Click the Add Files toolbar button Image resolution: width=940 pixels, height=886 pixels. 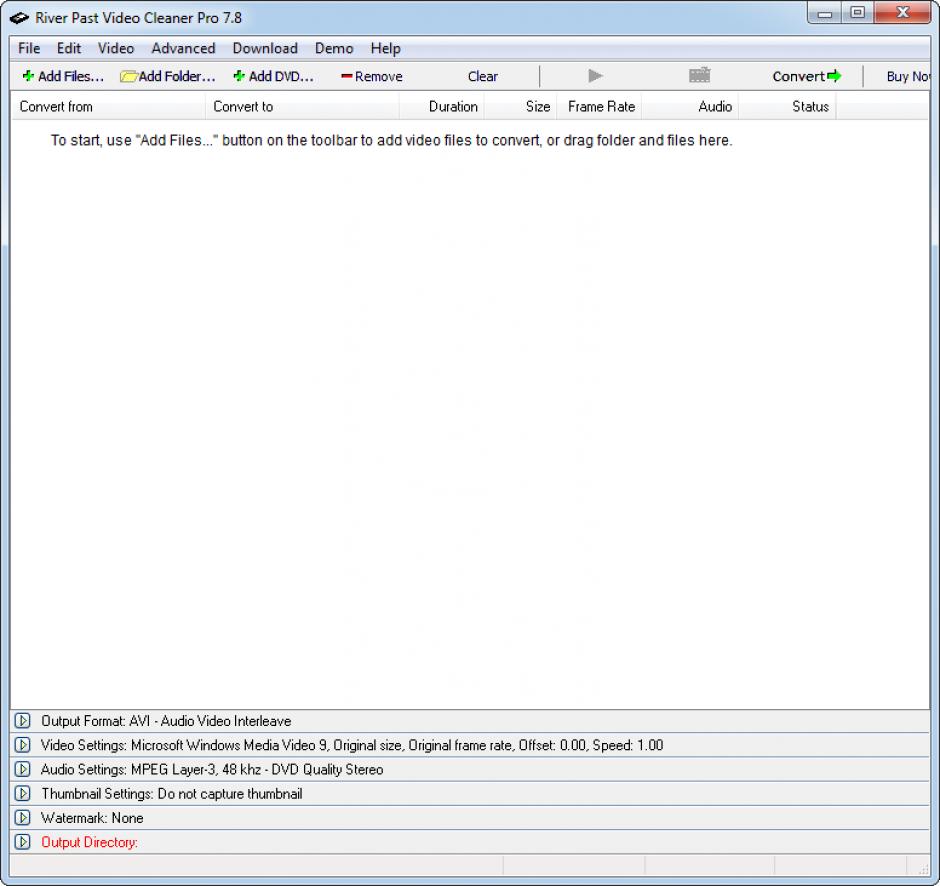(x=63, y=76)
